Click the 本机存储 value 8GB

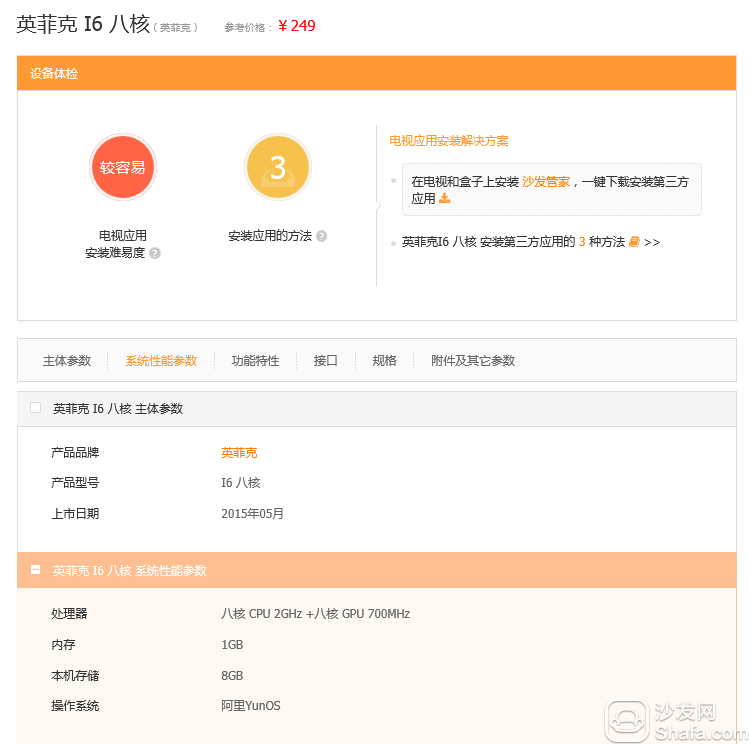[232, 676]
